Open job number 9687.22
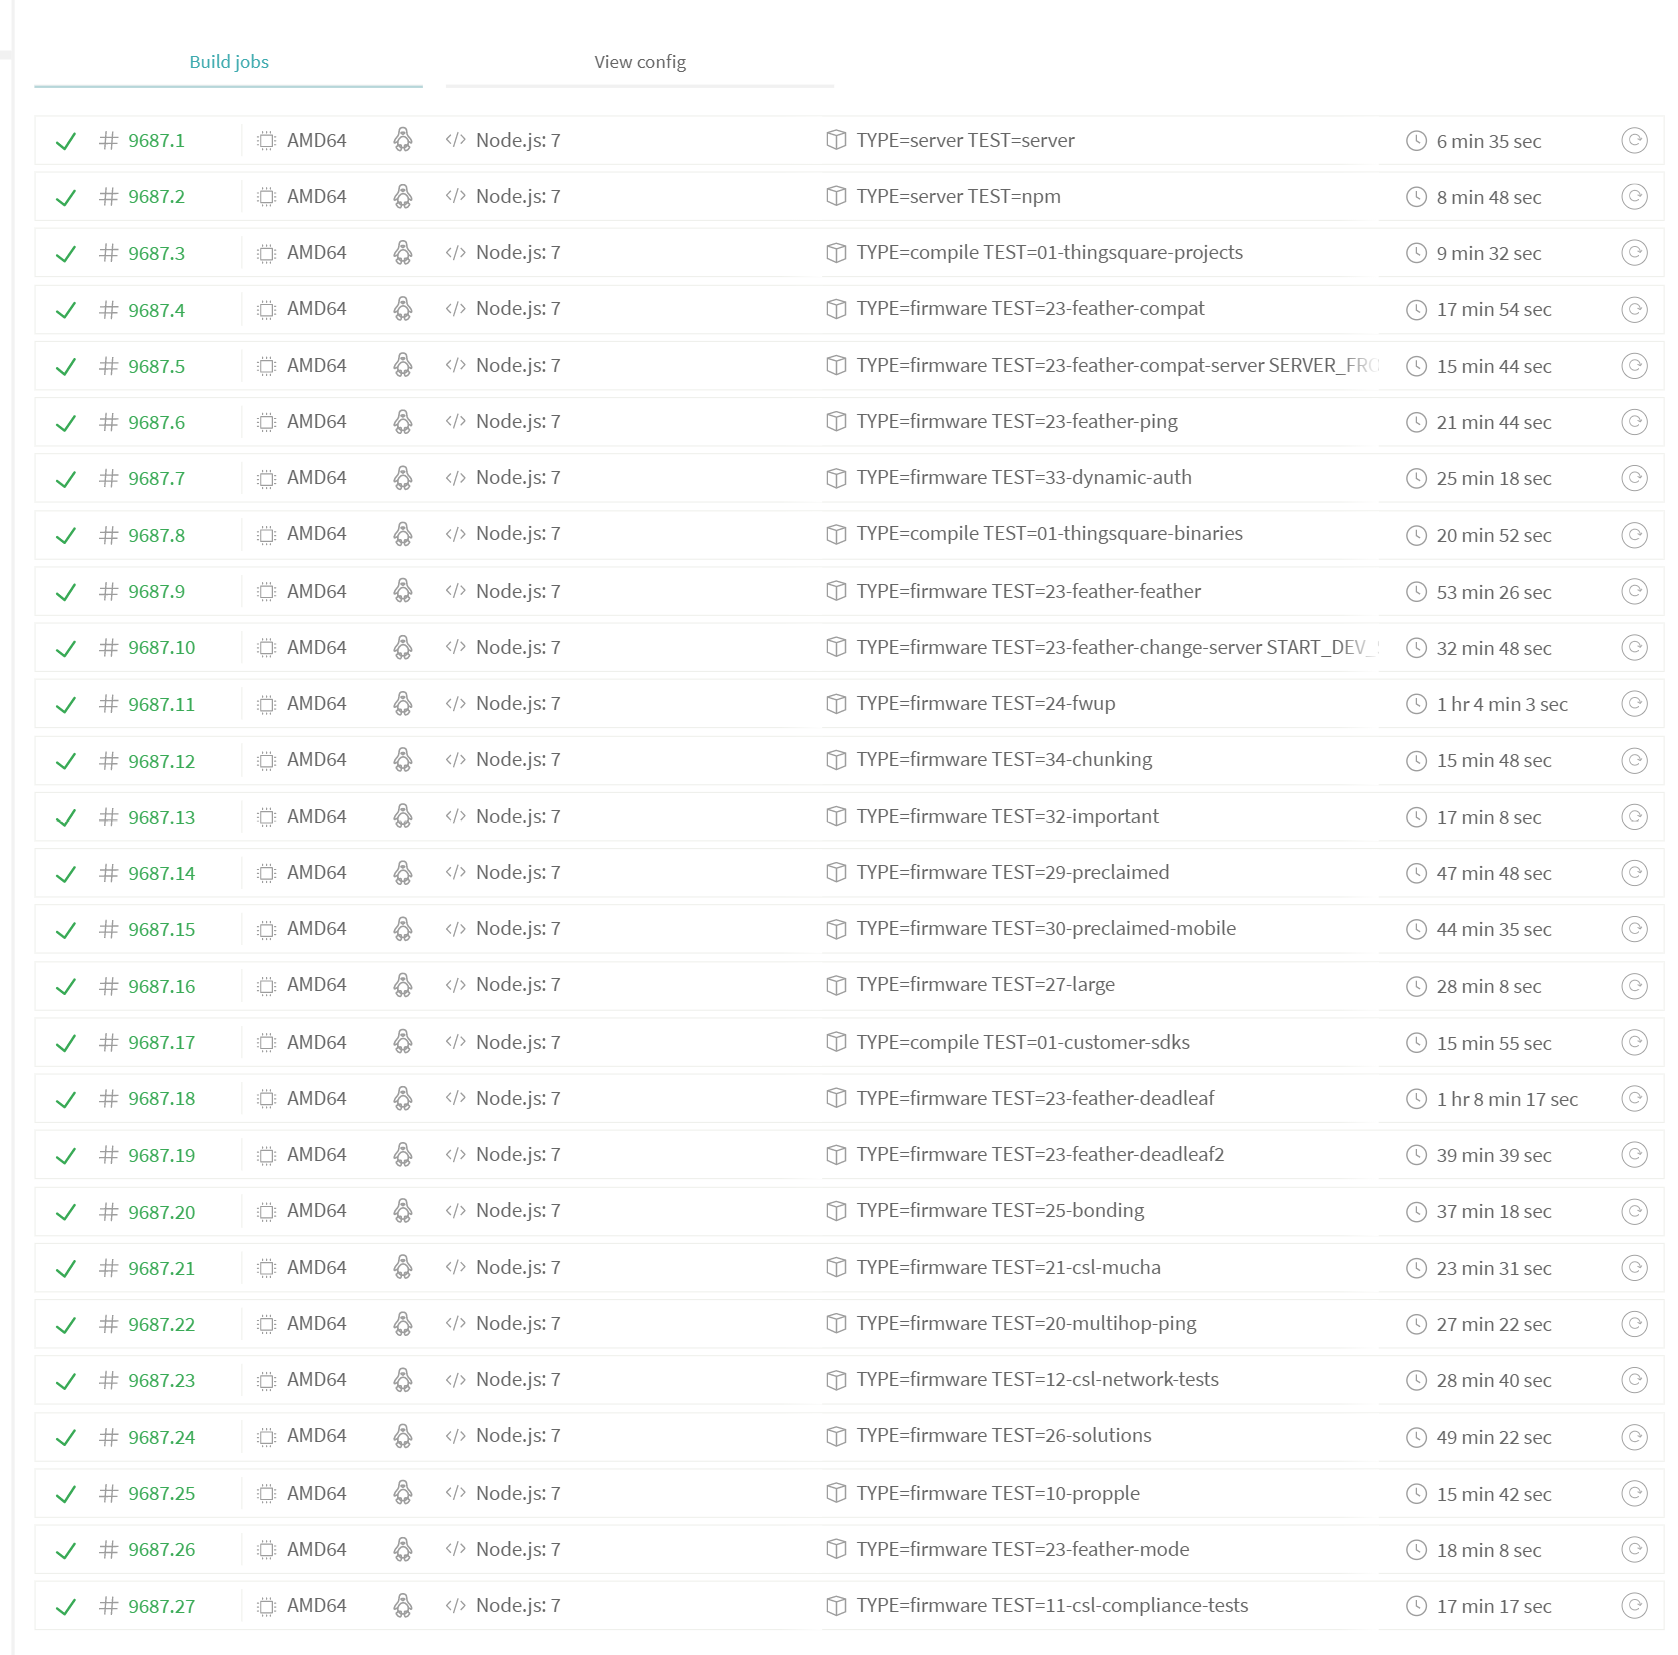The image size is (1678, 1655). tap(161, 1324)
